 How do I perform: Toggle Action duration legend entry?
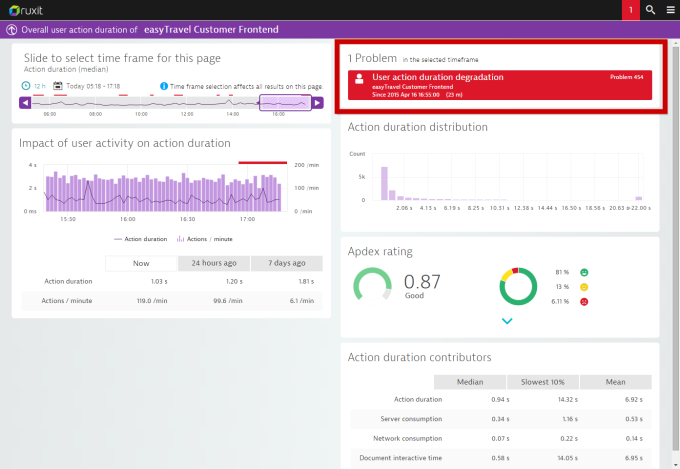[x=141, y=239]
